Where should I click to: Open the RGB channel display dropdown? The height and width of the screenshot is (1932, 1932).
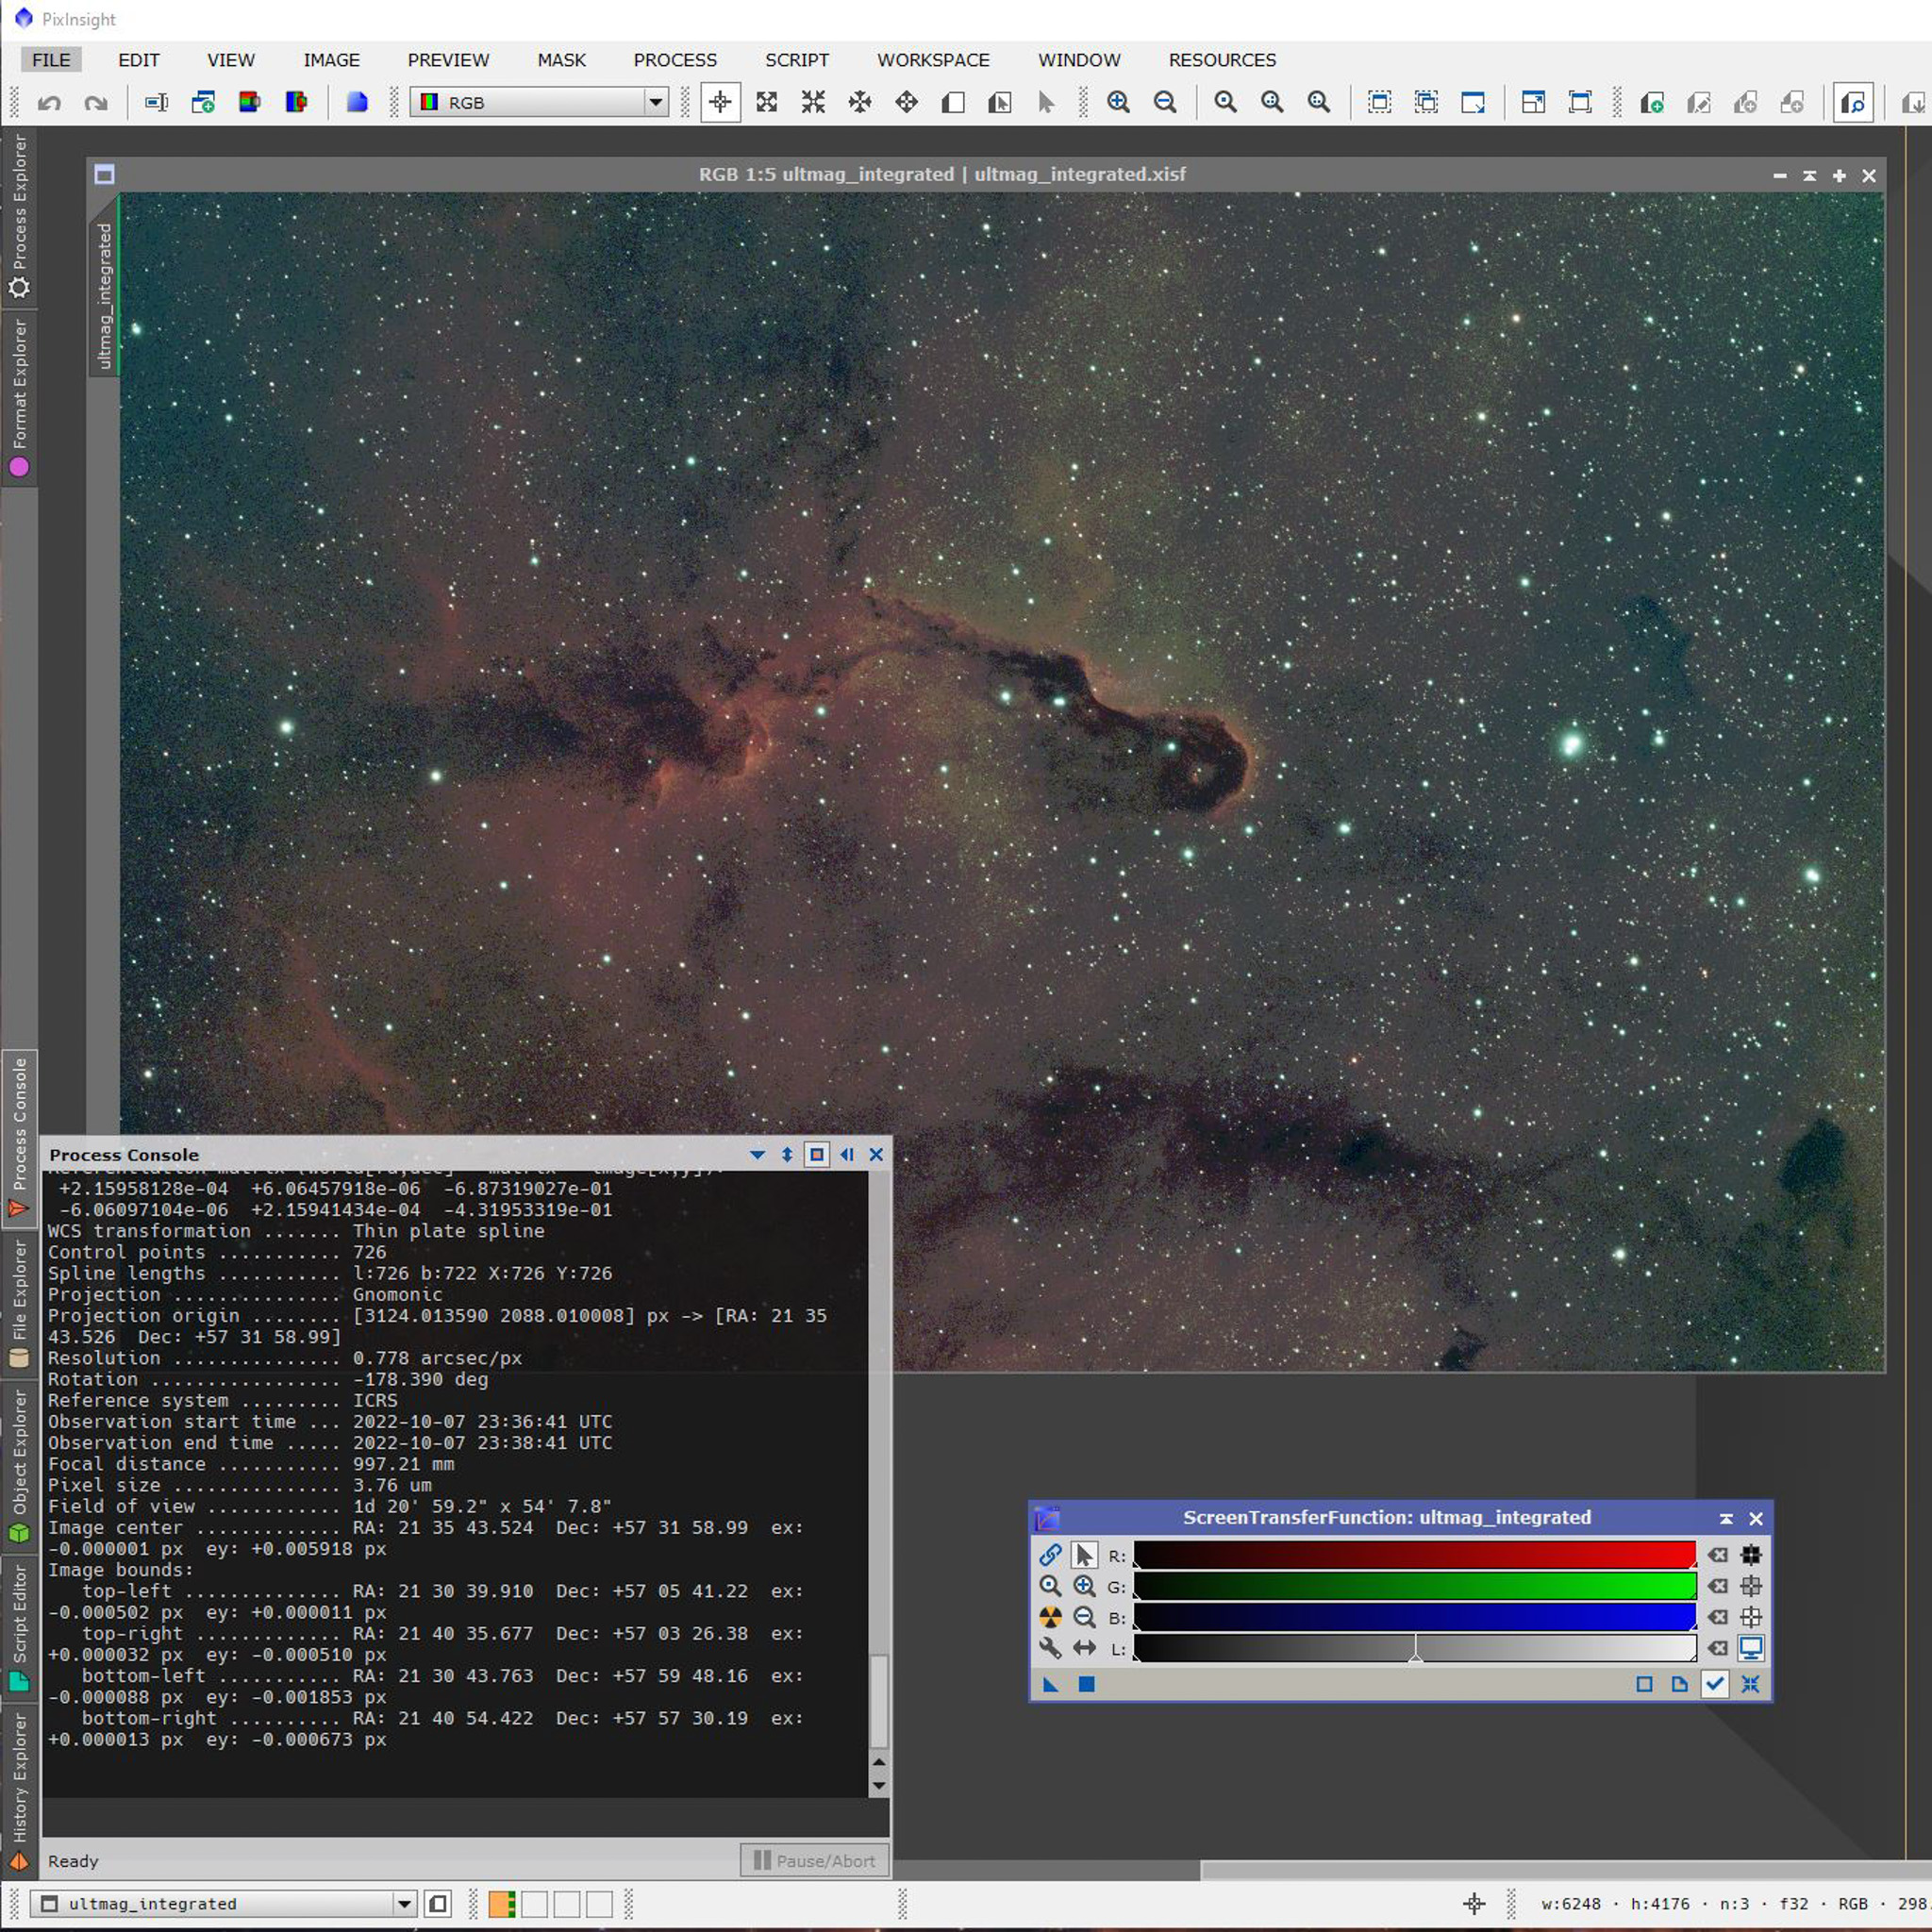[655, 102]
